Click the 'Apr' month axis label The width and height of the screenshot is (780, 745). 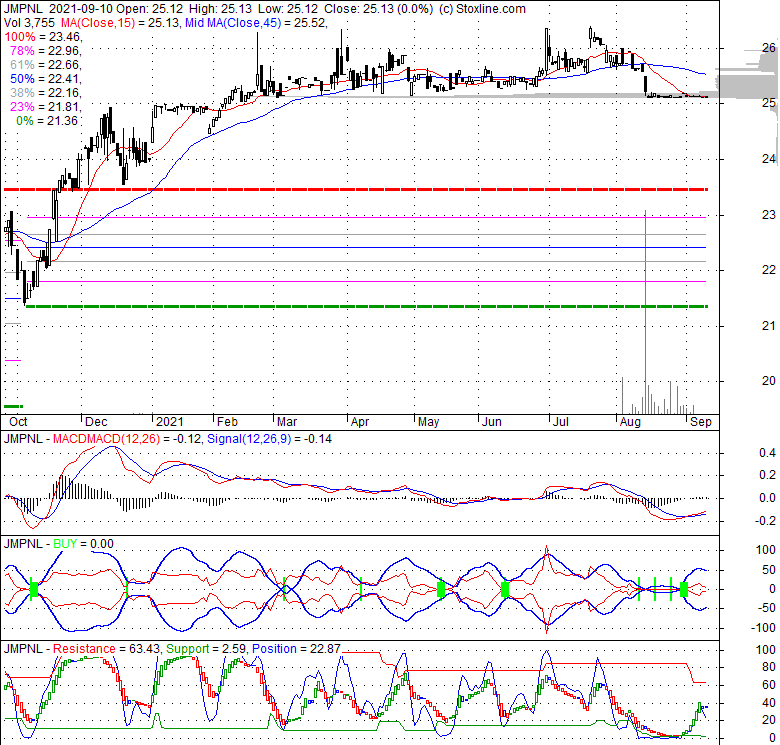[x=360, y=422]
